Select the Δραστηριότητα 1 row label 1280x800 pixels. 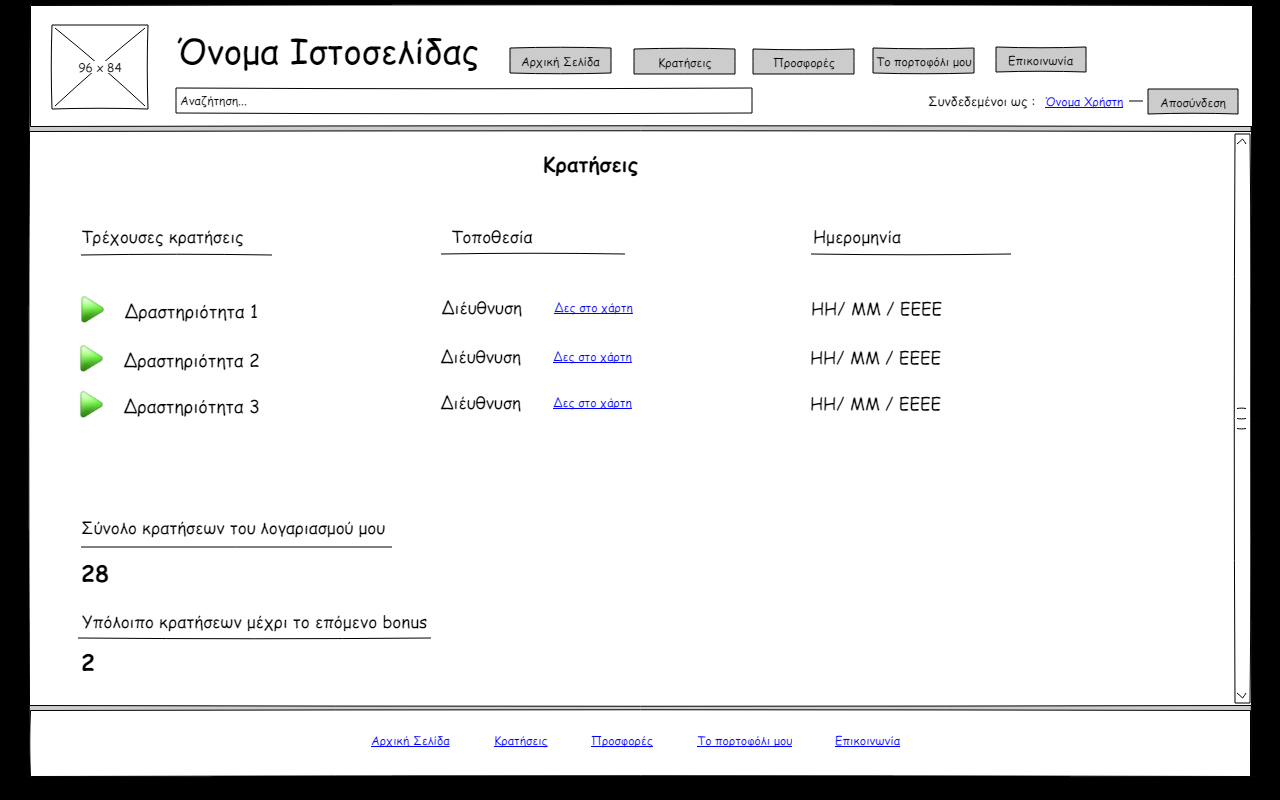pyautogui.click(x=191, y=312)
